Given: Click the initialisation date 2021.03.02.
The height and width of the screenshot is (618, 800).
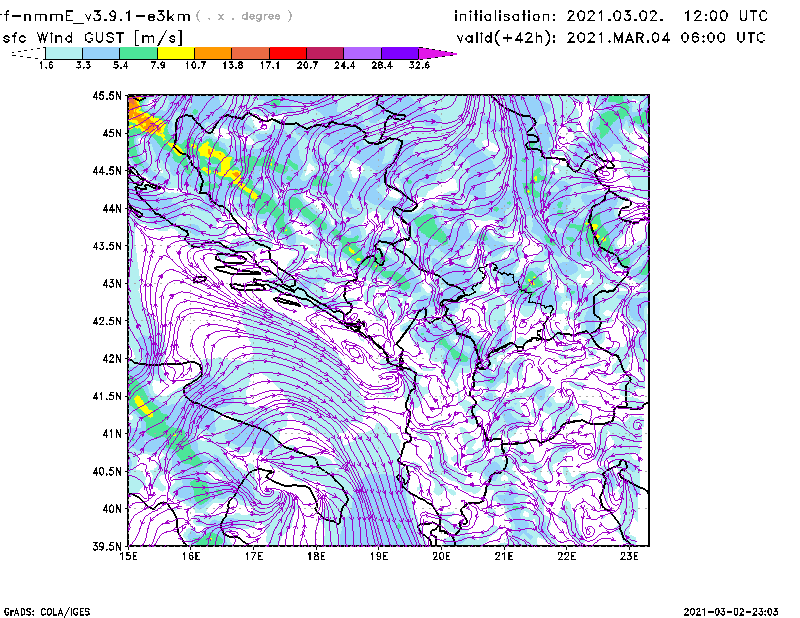Looking at the screenshot, I should pos(615,16).
